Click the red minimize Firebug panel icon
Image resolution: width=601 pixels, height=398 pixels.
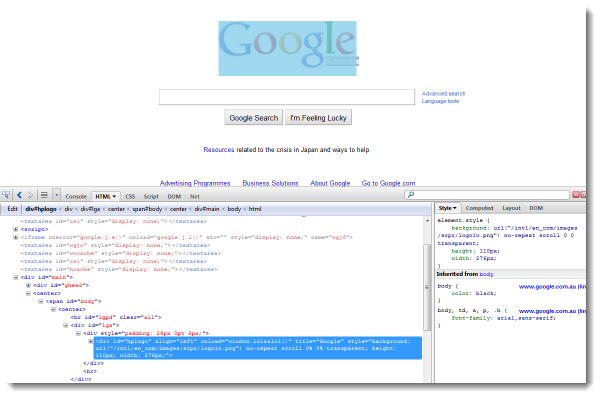(576, 195)
